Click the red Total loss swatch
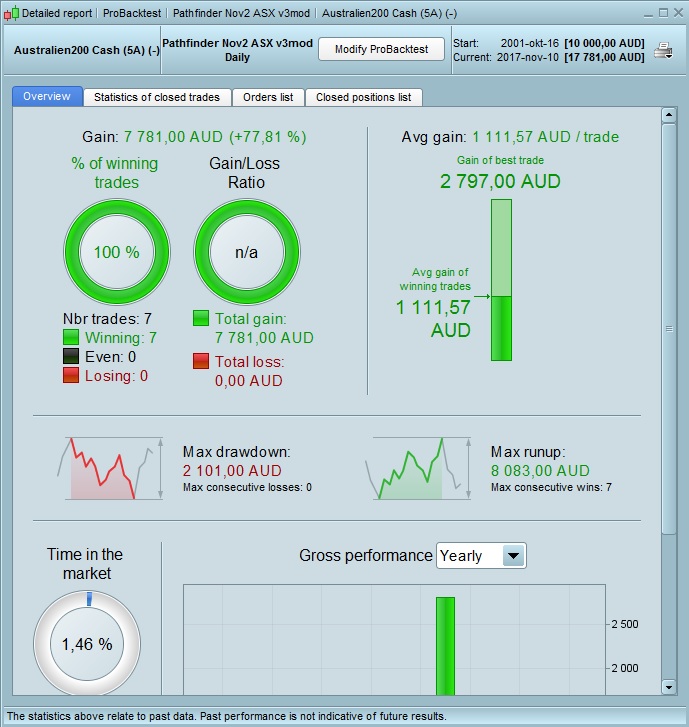689x727 pixels. pyautogui.click(x=201, y=361)
